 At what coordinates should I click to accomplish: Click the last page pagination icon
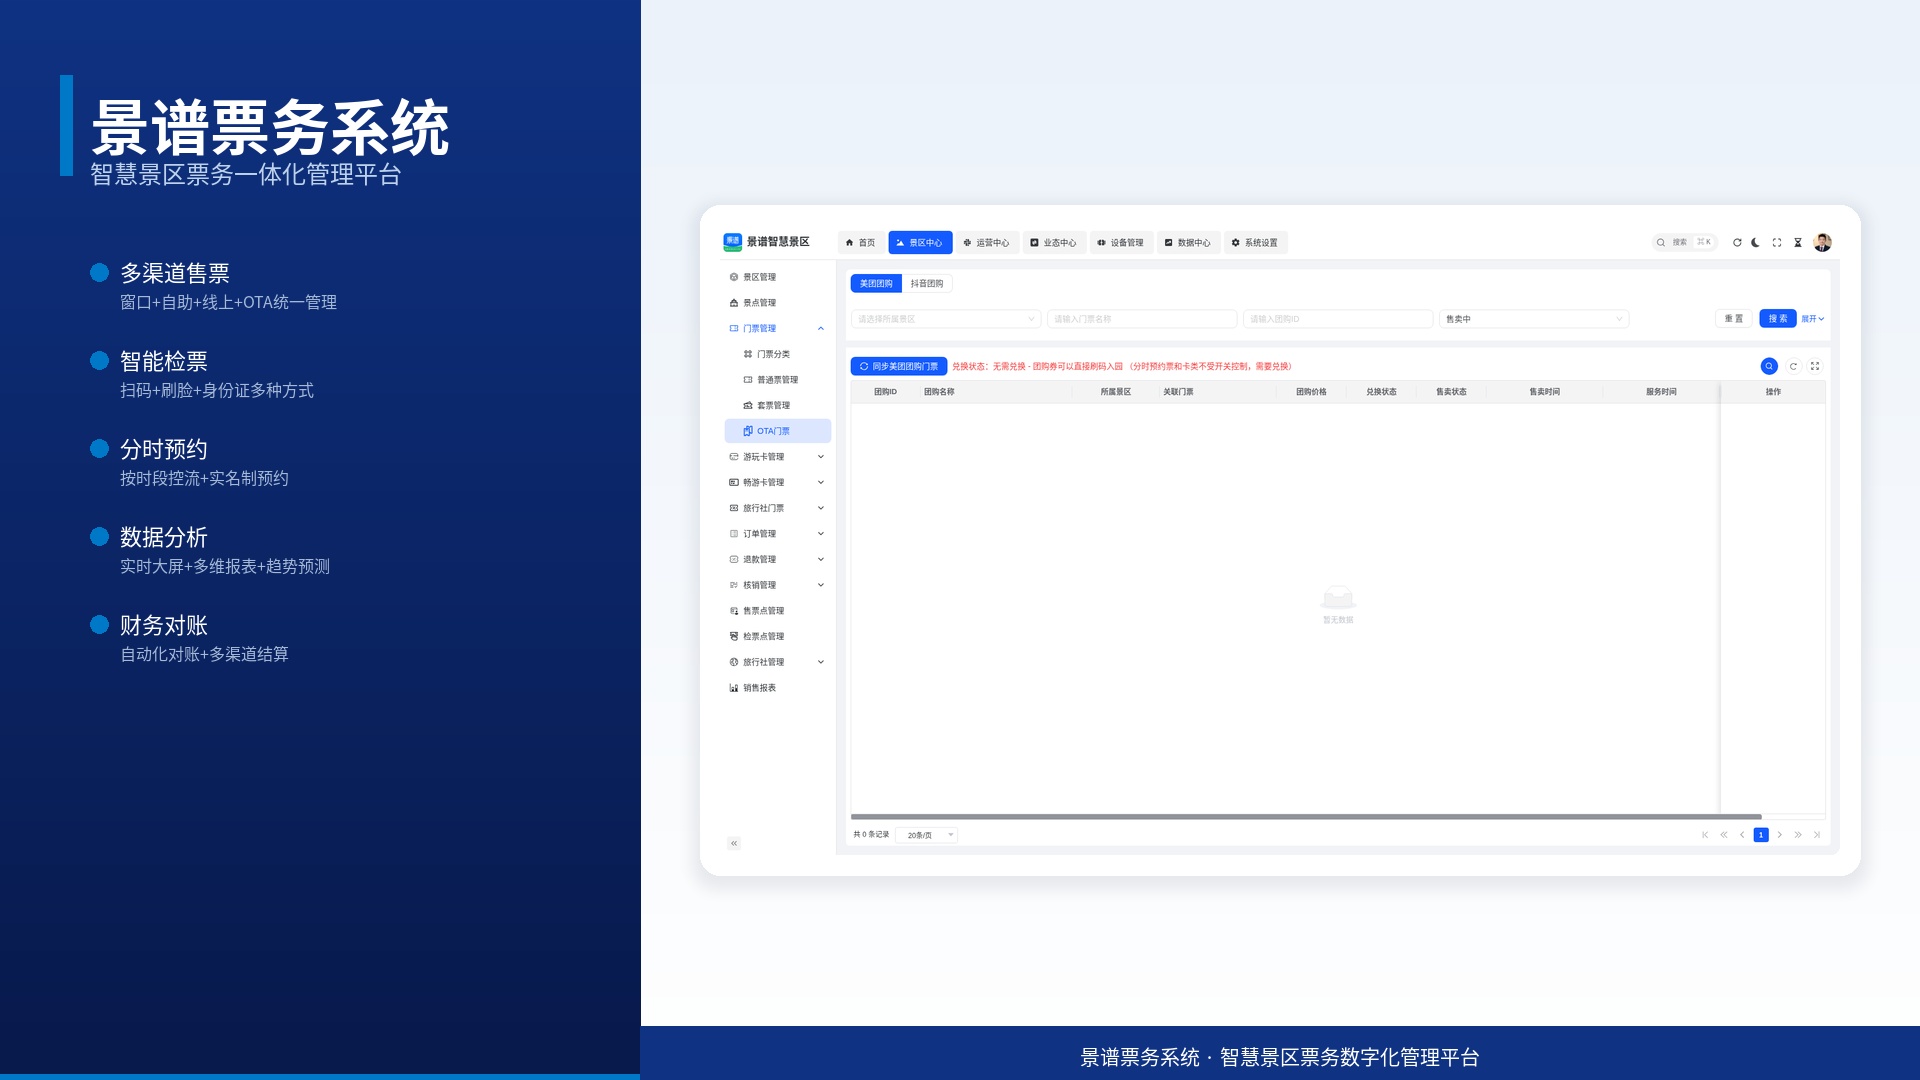point(1817,835)
